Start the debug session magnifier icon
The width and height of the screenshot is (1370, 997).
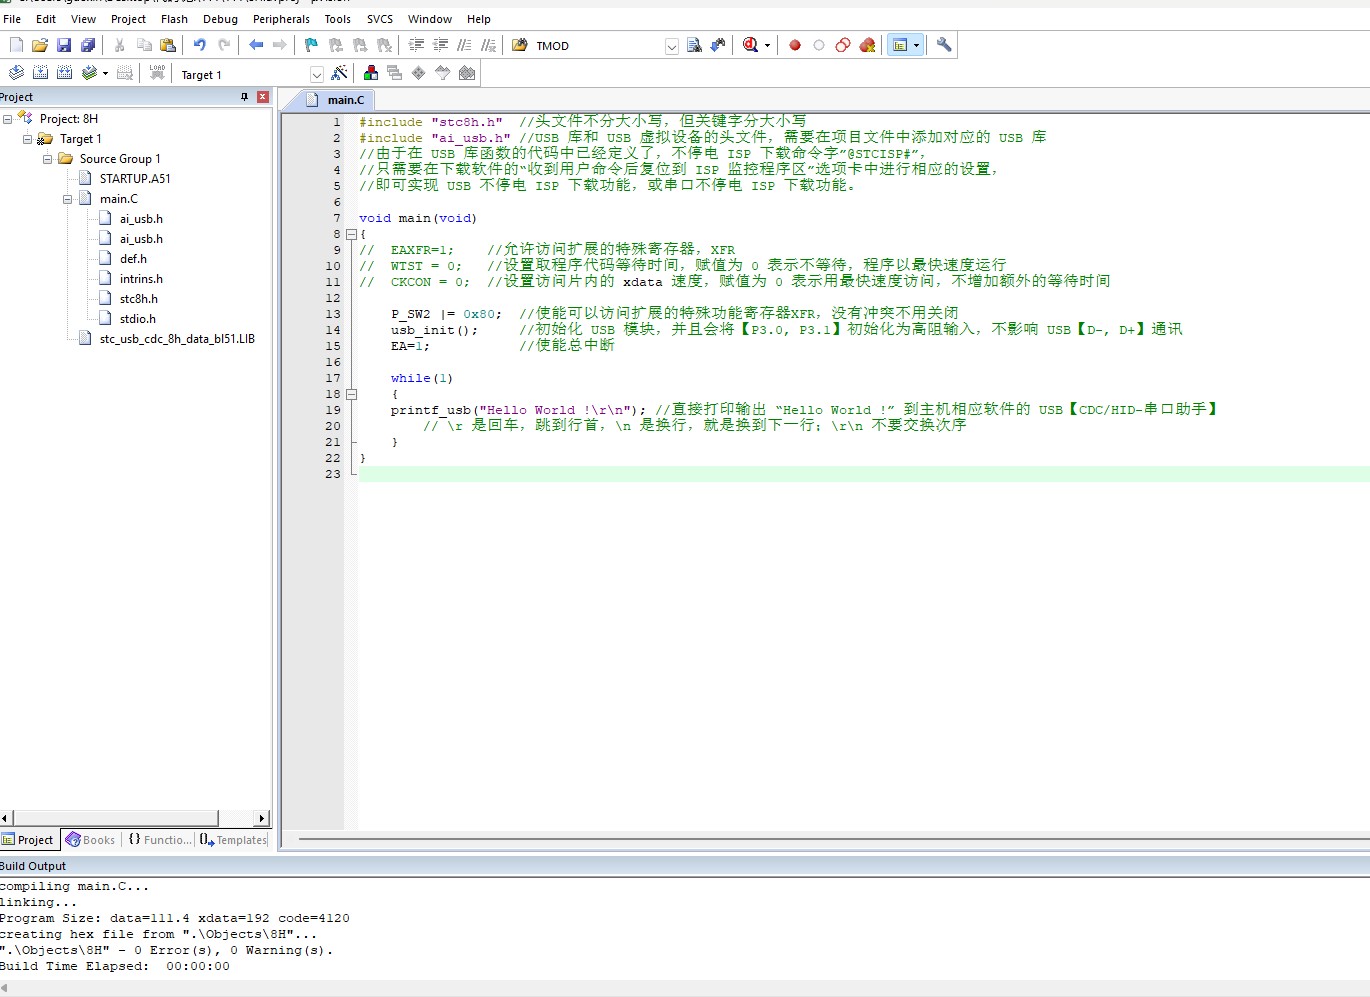751,45
